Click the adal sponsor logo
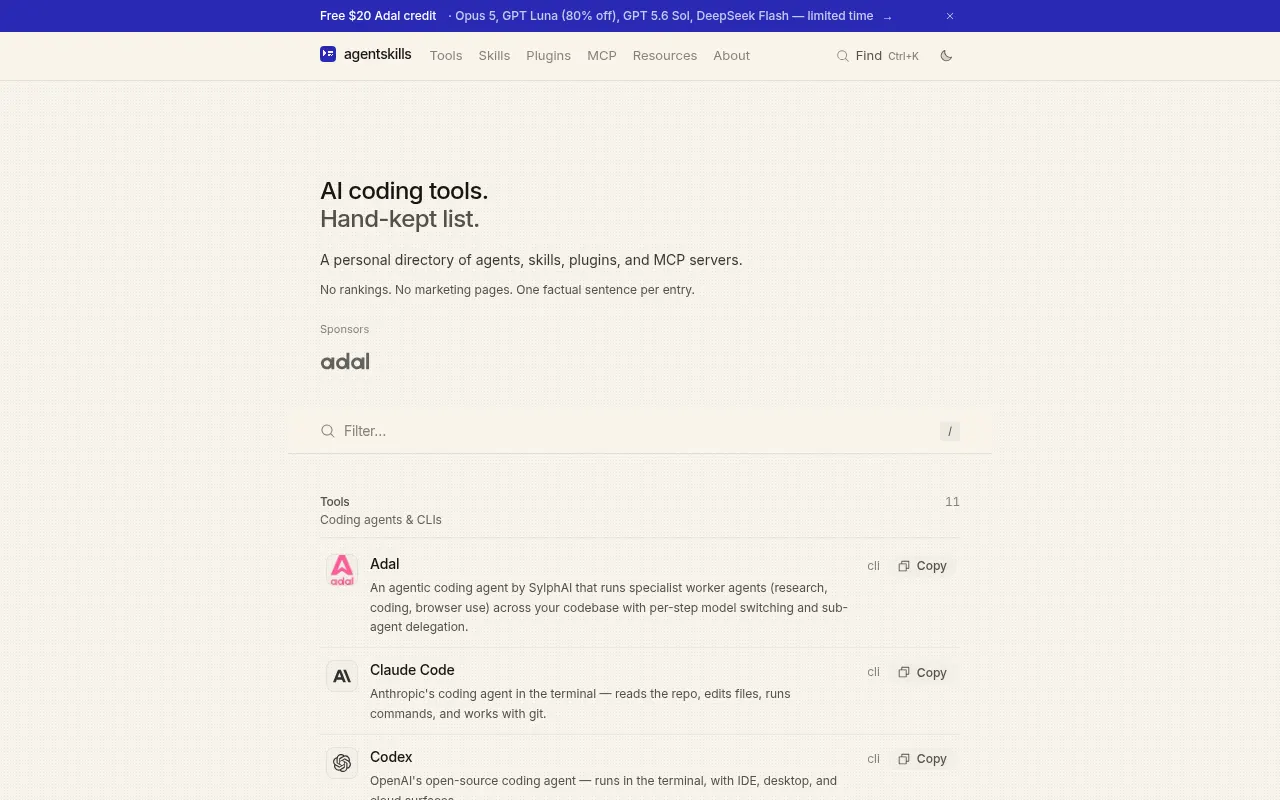1280x800 pixels. point(345,361)
